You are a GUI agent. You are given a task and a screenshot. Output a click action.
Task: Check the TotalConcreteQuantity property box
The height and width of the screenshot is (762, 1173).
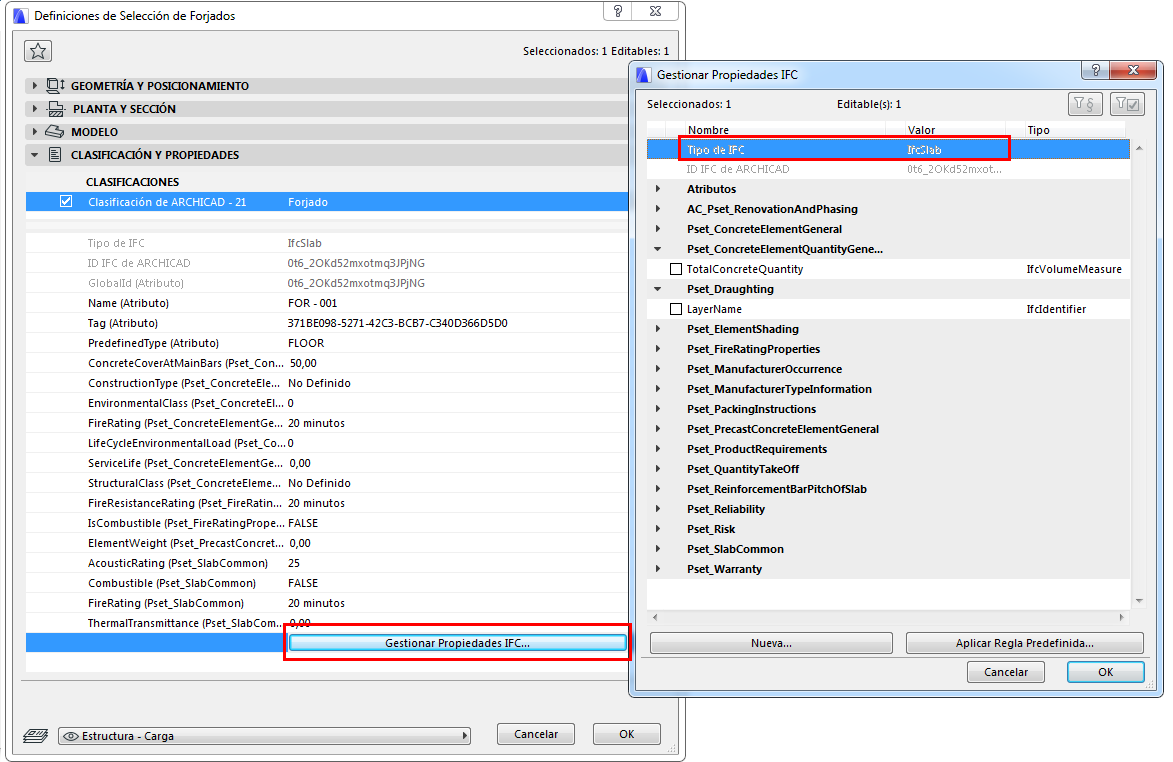coord(676,269)
